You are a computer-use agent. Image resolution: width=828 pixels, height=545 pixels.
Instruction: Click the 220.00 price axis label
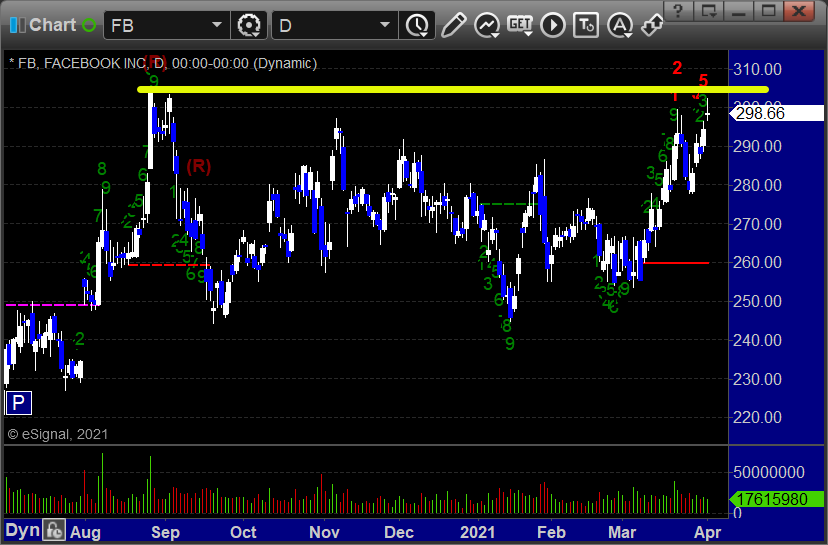point(757,417)
